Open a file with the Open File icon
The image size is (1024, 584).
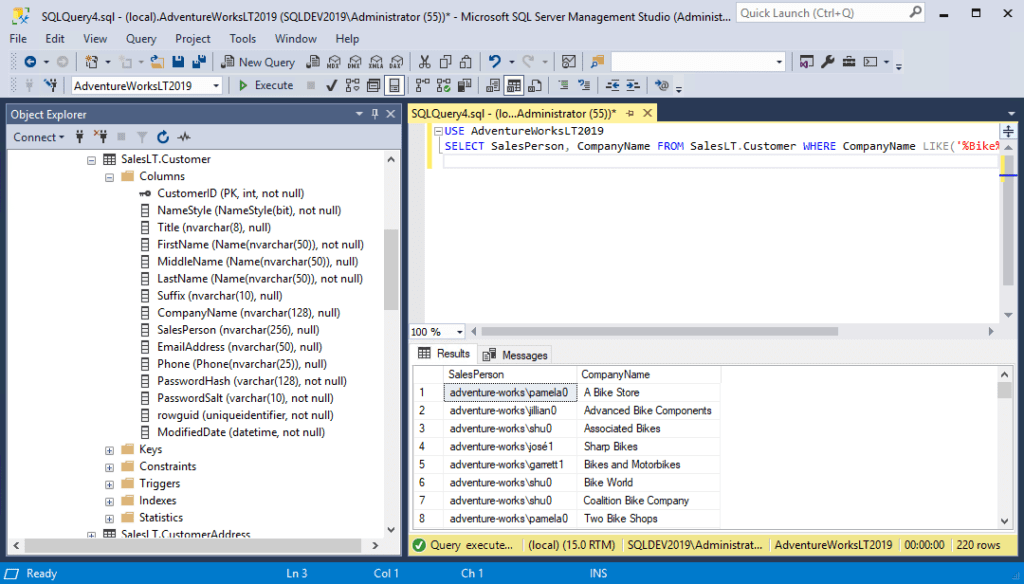point(157,62)
